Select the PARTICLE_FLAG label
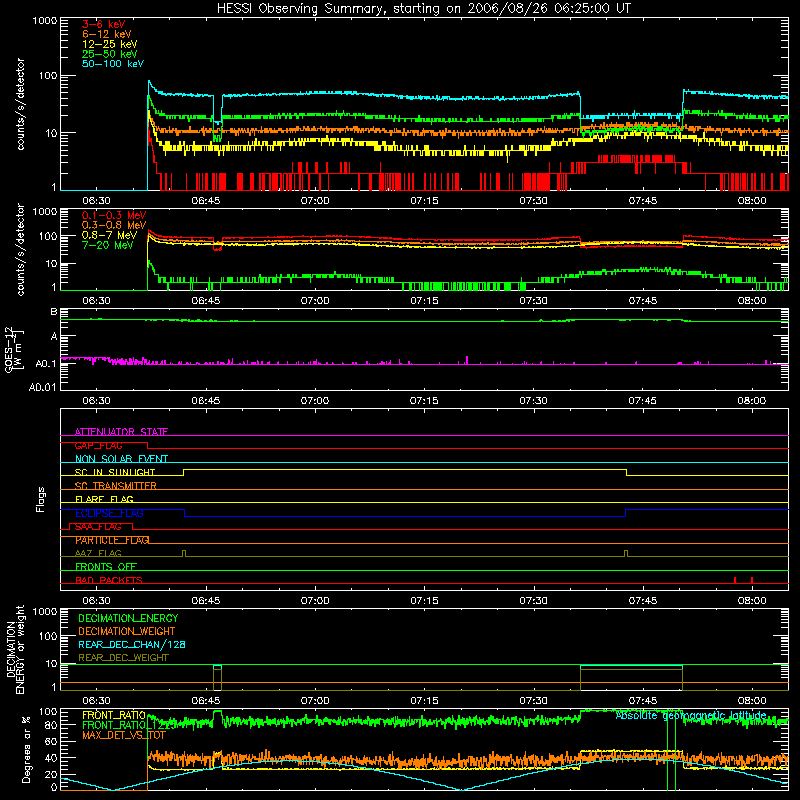 [112, 540]
